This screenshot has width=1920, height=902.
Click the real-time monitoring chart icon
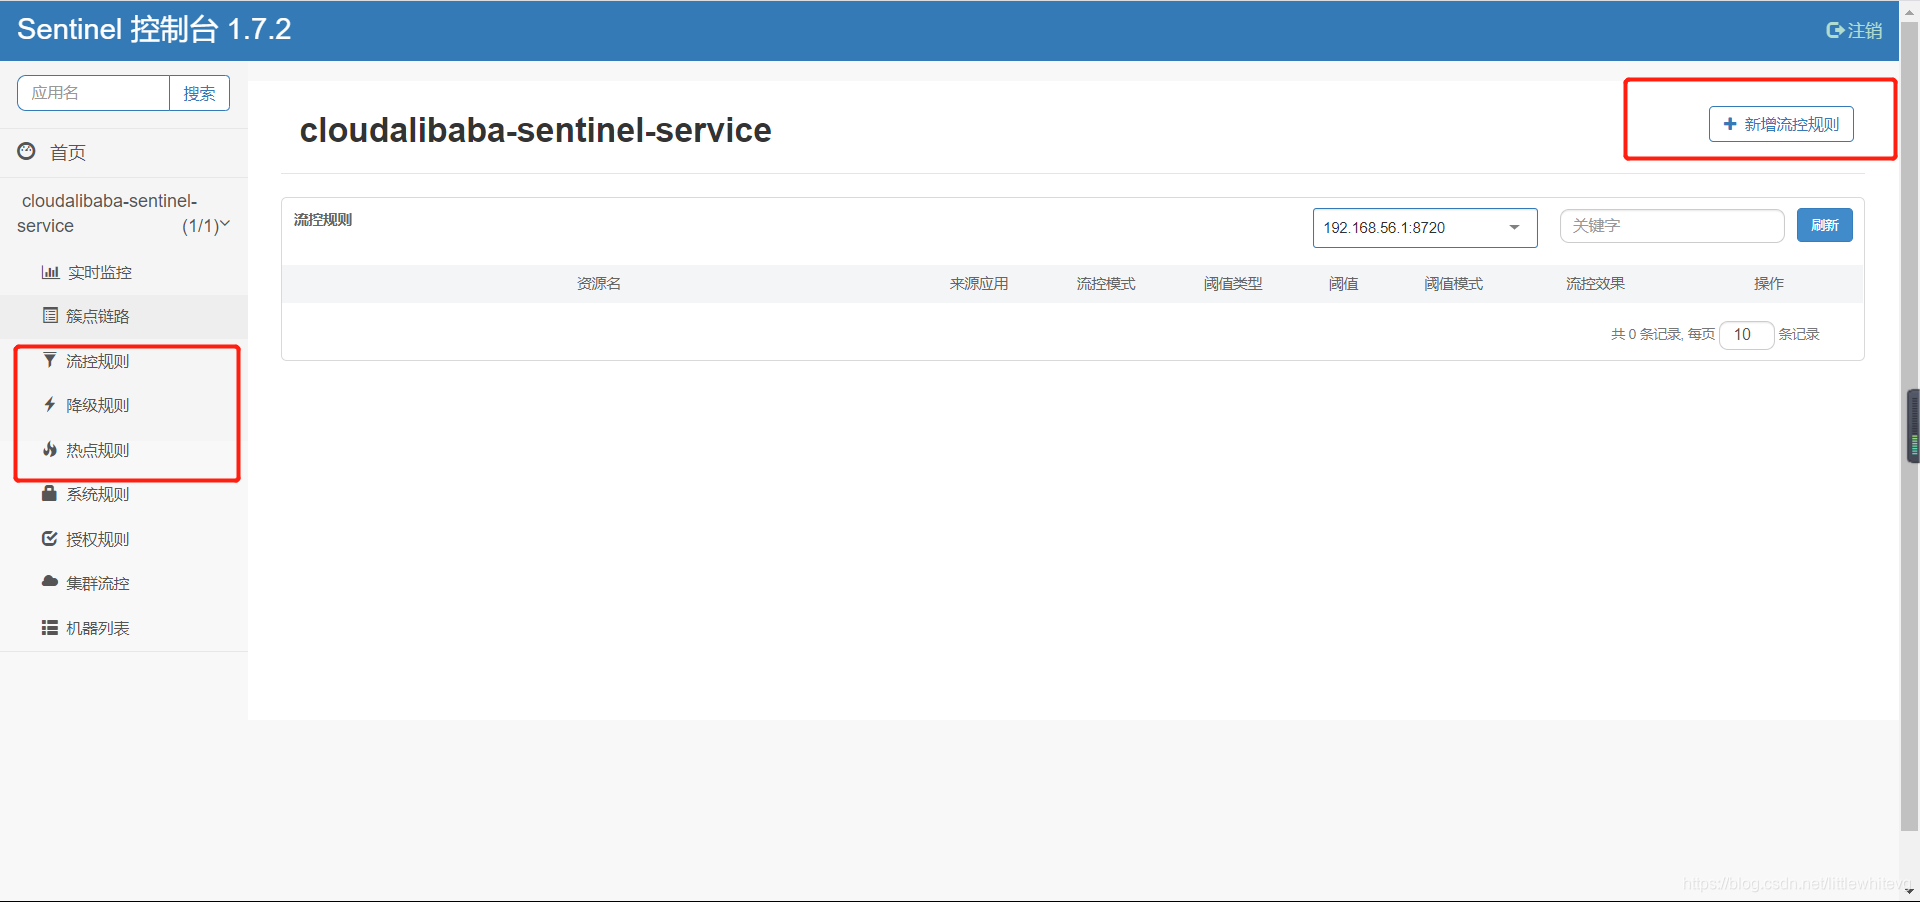(50, 272)
